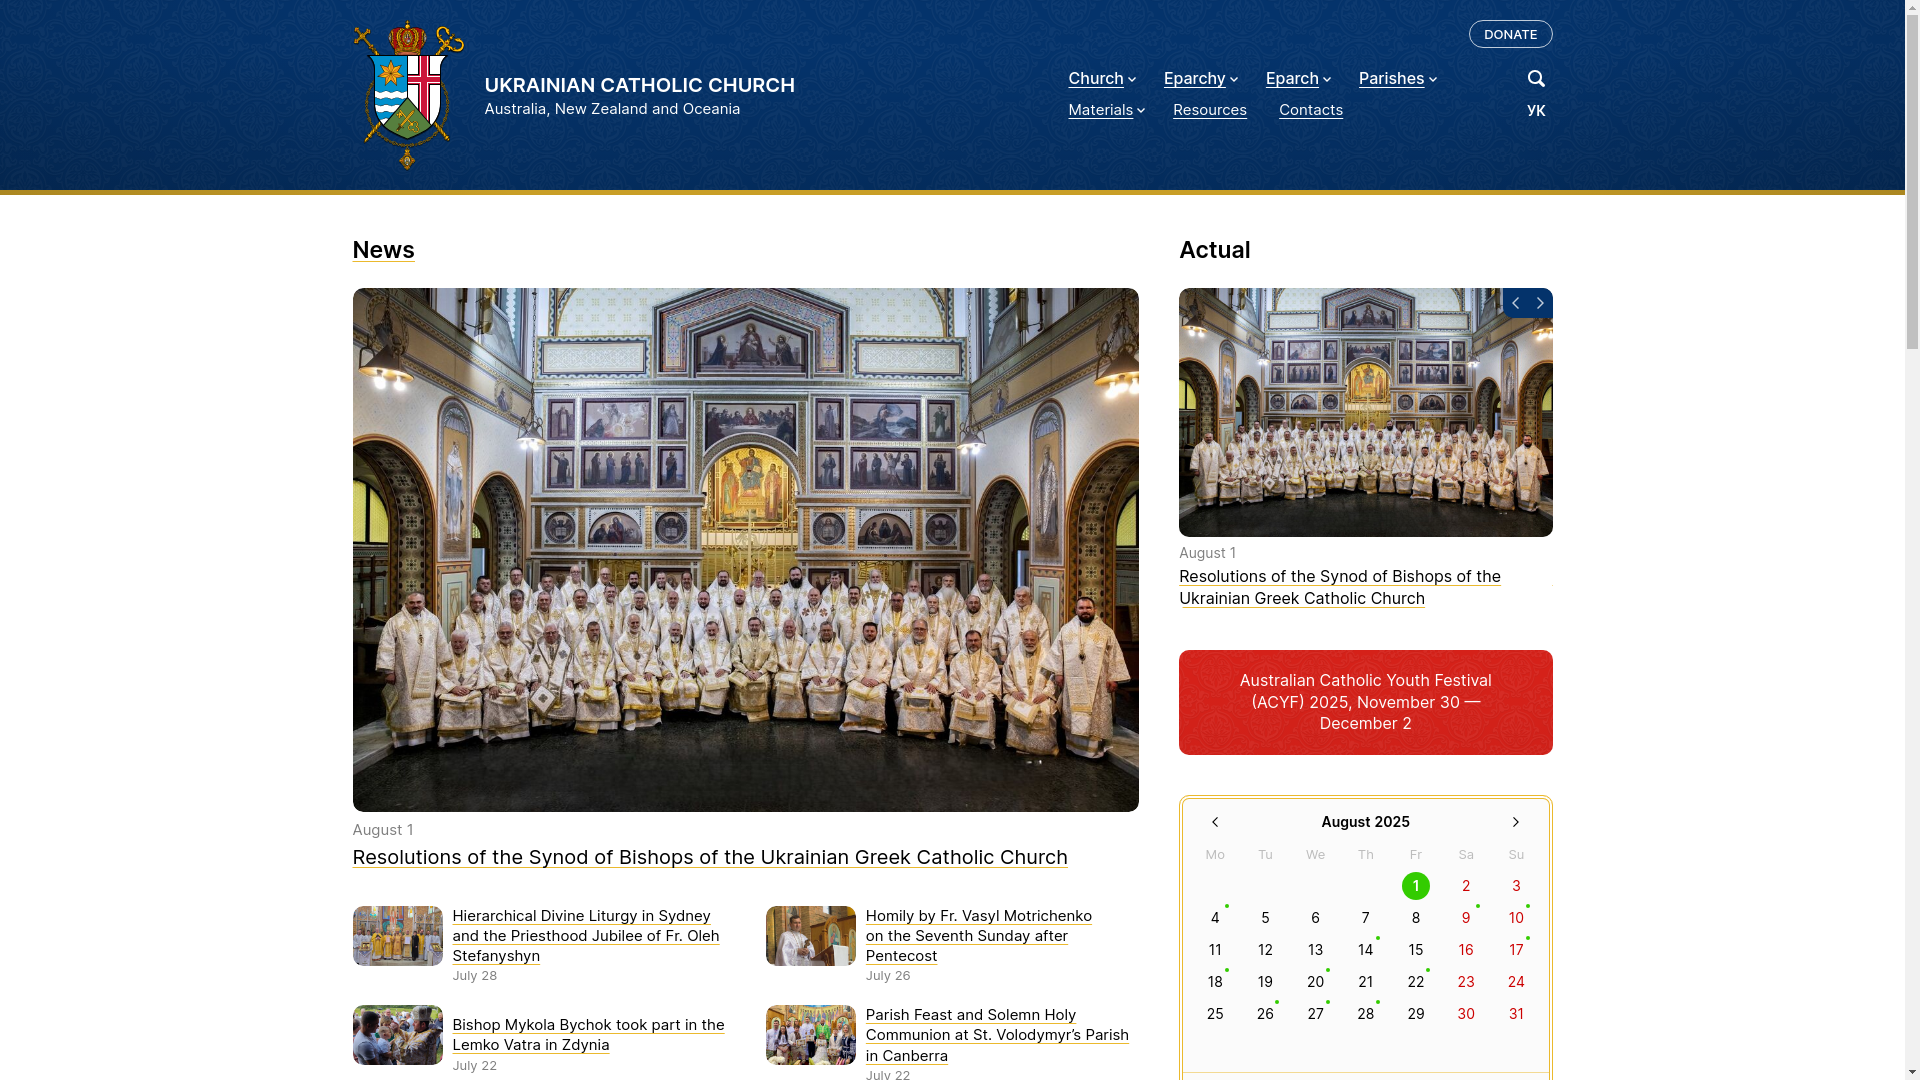
Task: Select August 22 in the calendar
Action: click(1415, 982)
